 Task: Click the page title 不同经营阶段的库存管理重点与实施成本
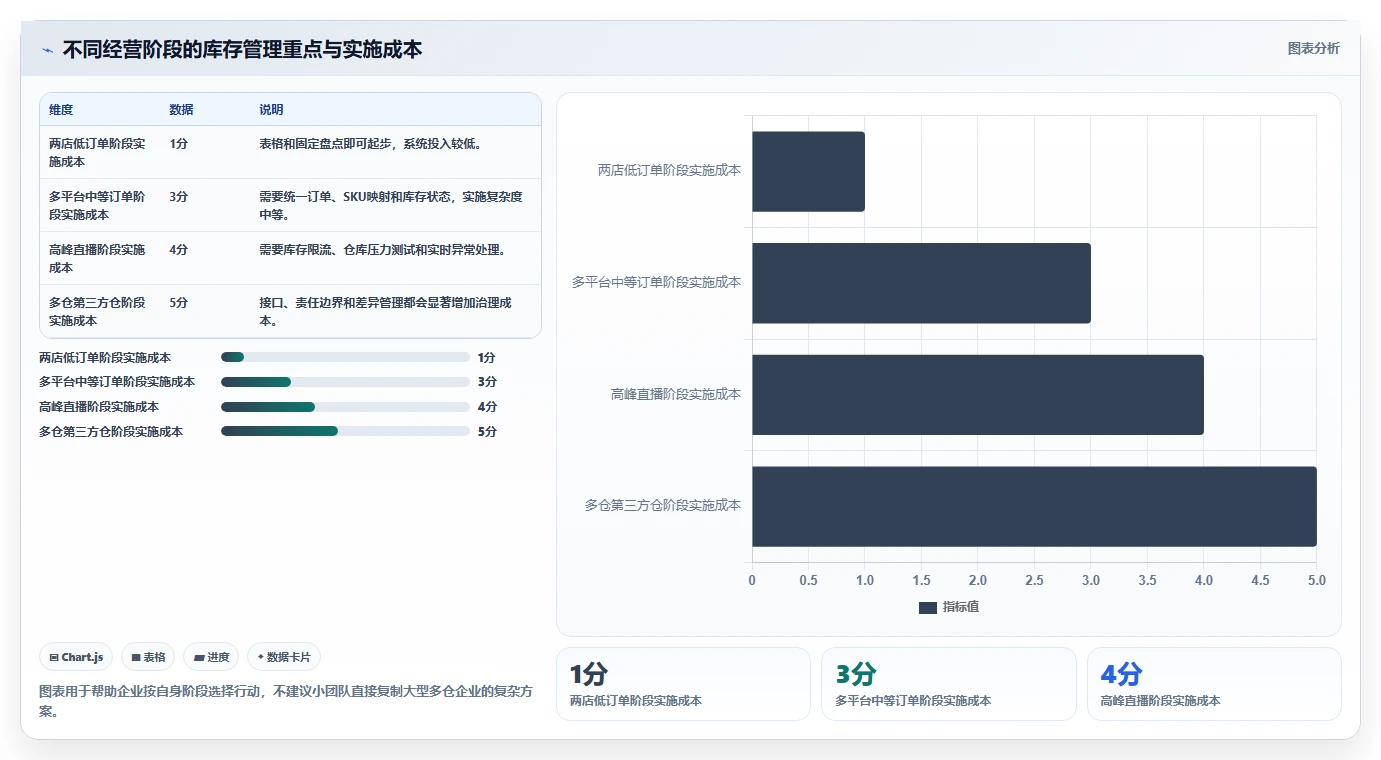(x=242, y=49)
